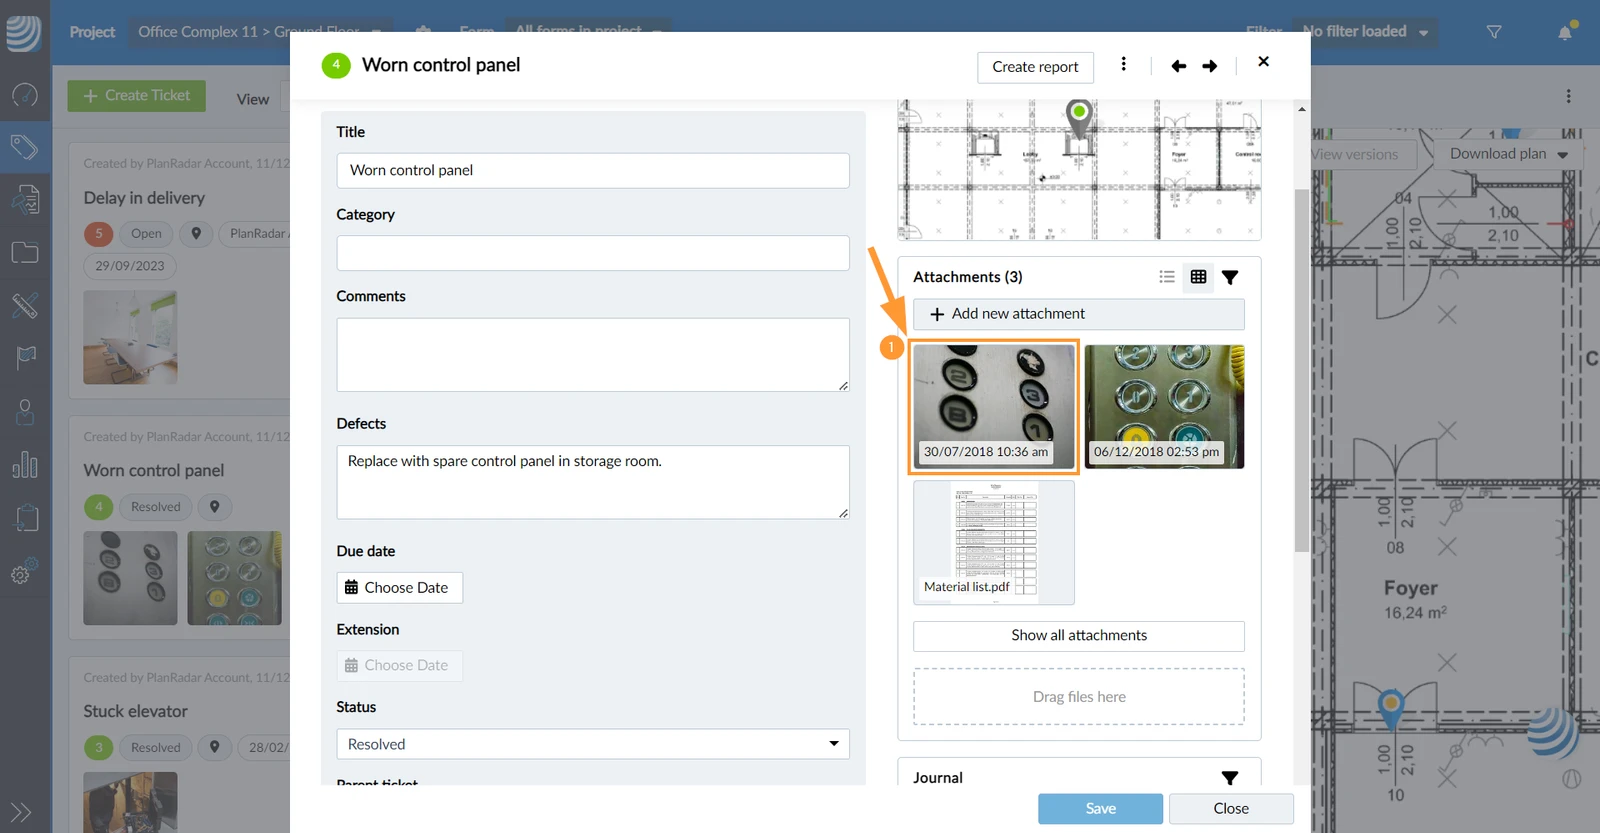Show all attachments
The width and height of the screenshot is (1600, 833).
[x=1079, y=636]
